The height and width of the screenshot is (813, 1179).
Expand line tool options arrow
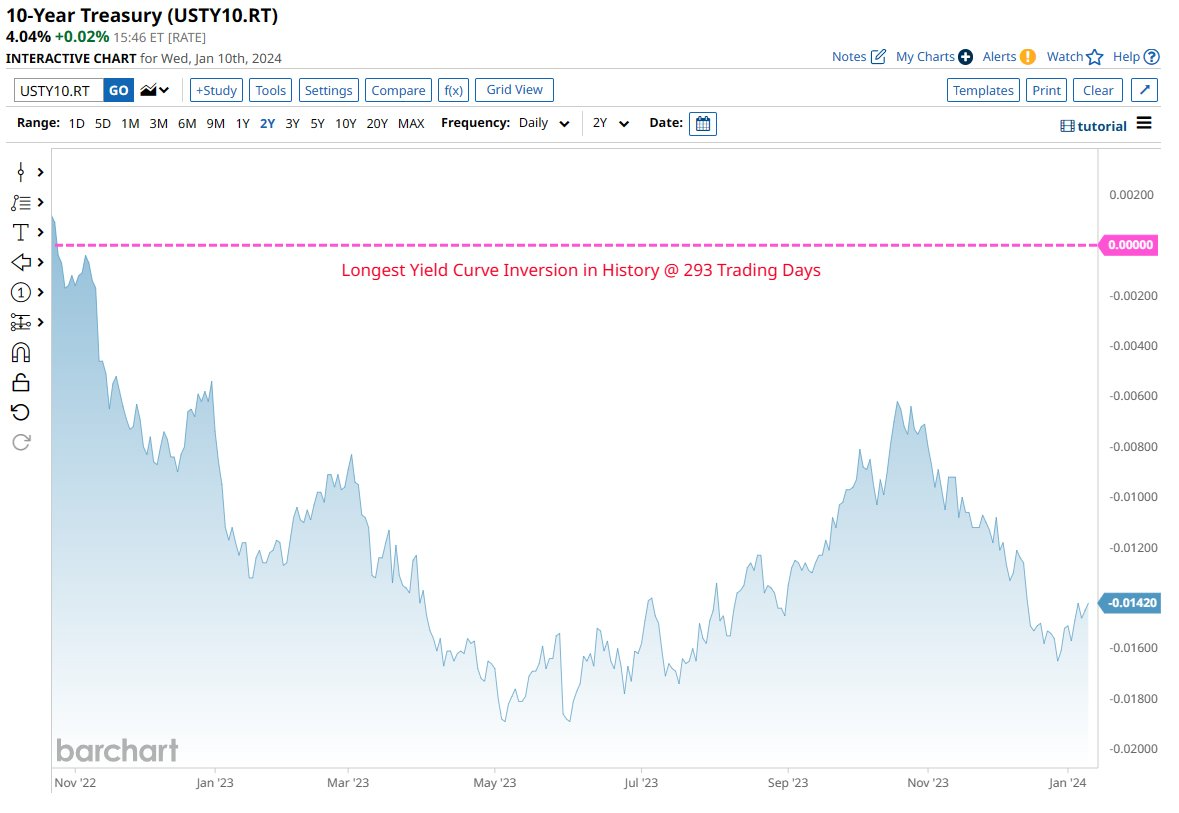(x=41, y=202)
